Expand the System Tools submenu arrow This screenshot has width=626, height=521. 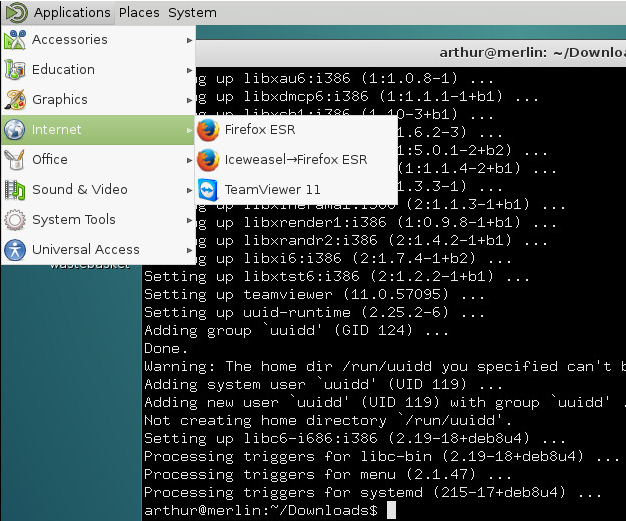tap(189, 220)
